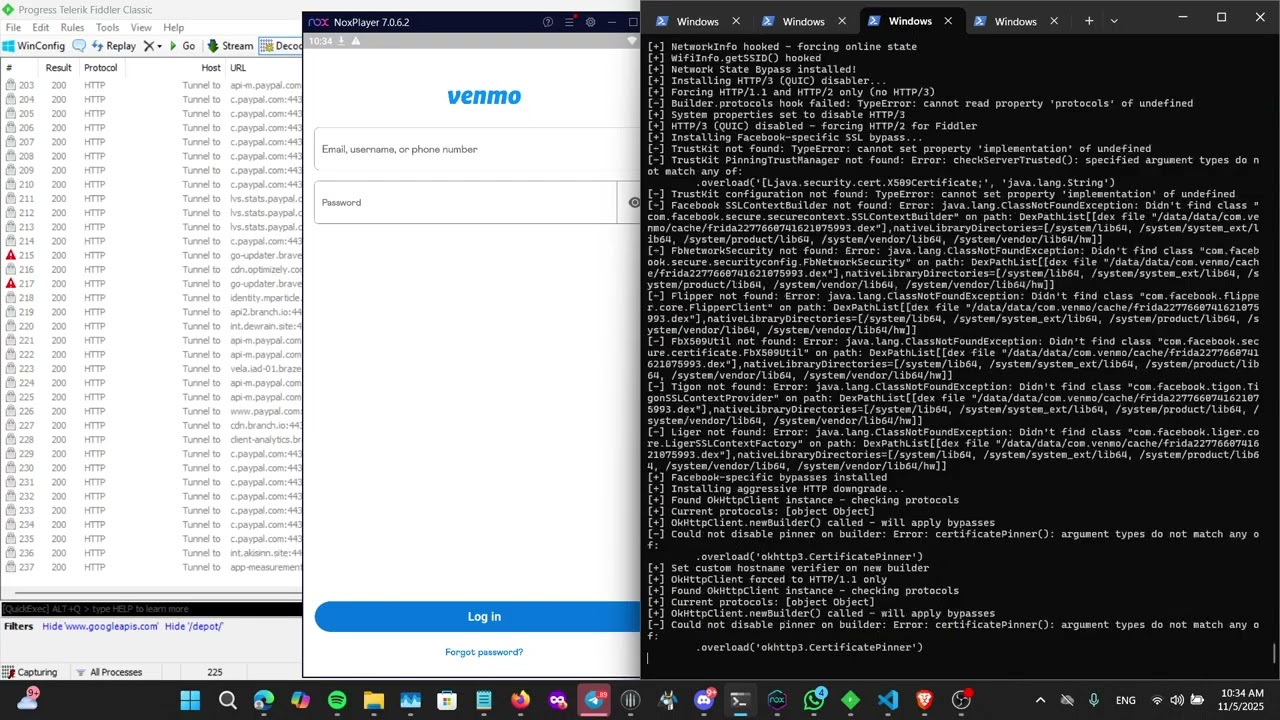The height and width of the screenshot is (720, 1280).
Task: Open Fiddler Rules menu
Action: pyautogui.click(x=72, y=28)
